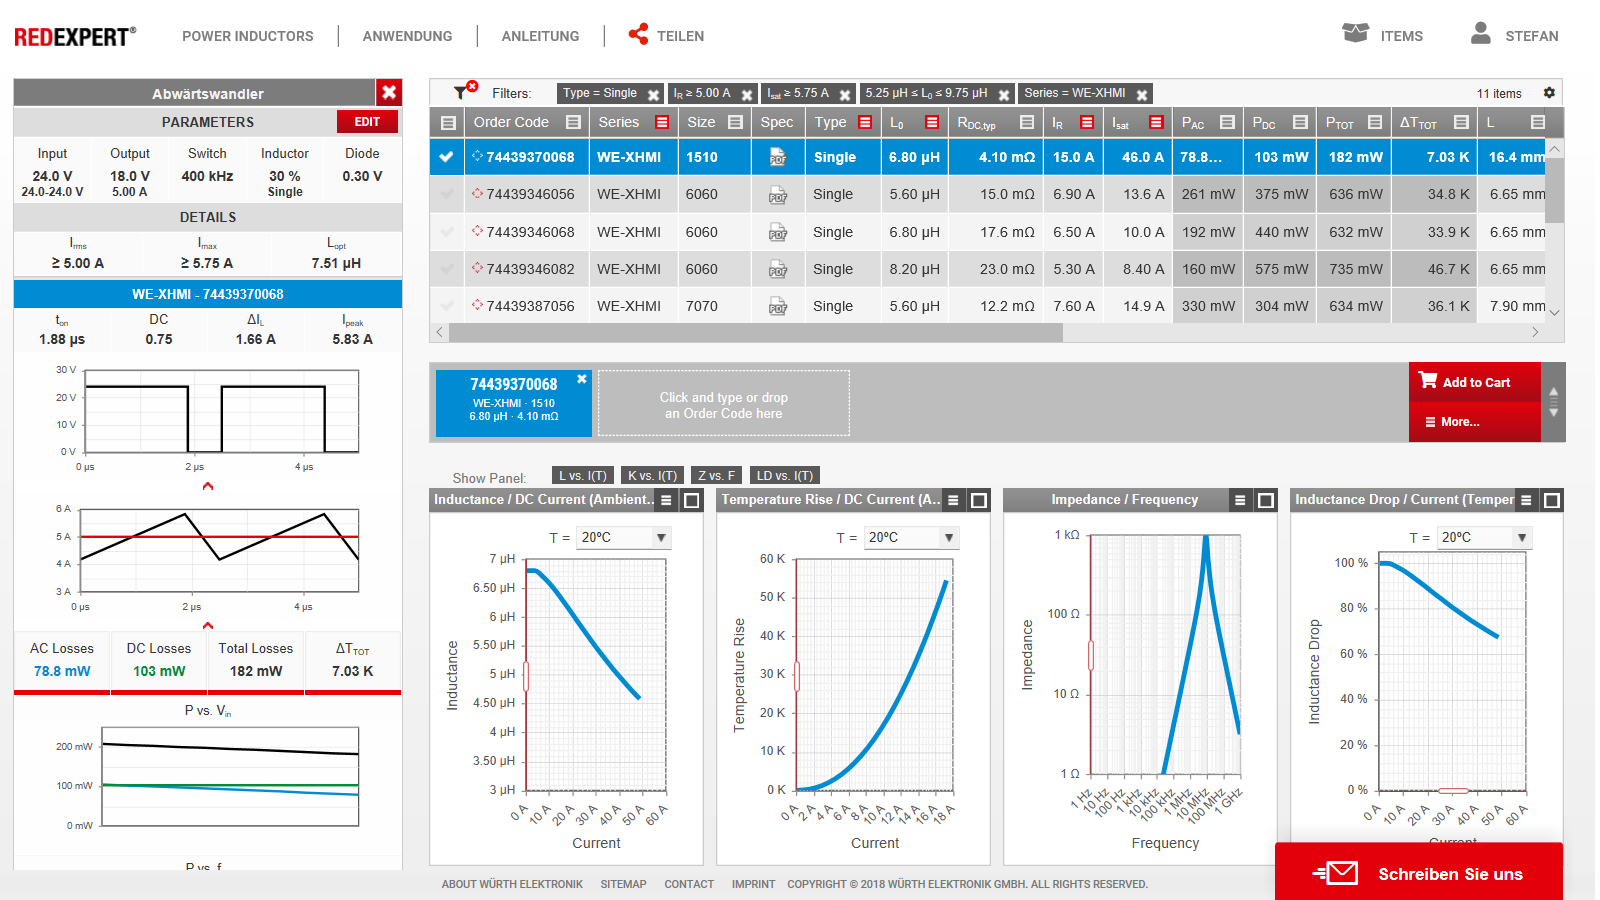Screen dimensions: 1600x900
Task: Select the Total Losses tab
Action: coord(256,660)
